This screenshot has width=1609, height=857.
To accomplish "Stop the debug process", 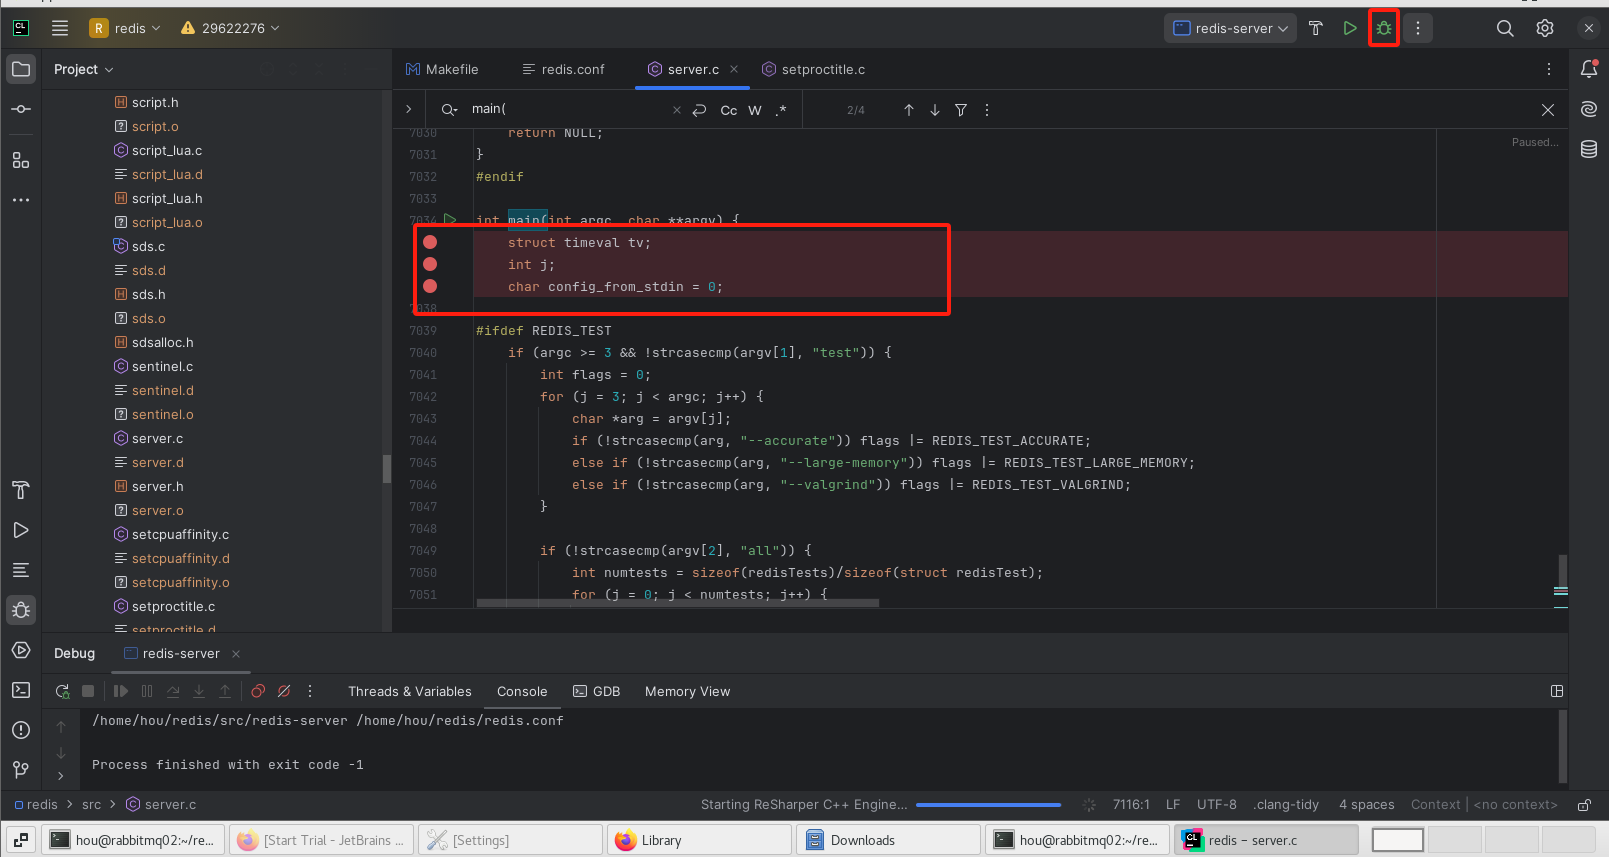I will point(88,691).
